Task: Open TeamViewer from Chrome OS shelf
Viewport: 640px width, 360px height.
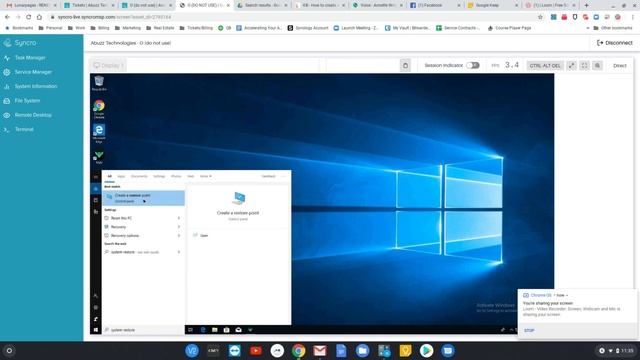Action: pyautogui.click(x=235, y=351)
